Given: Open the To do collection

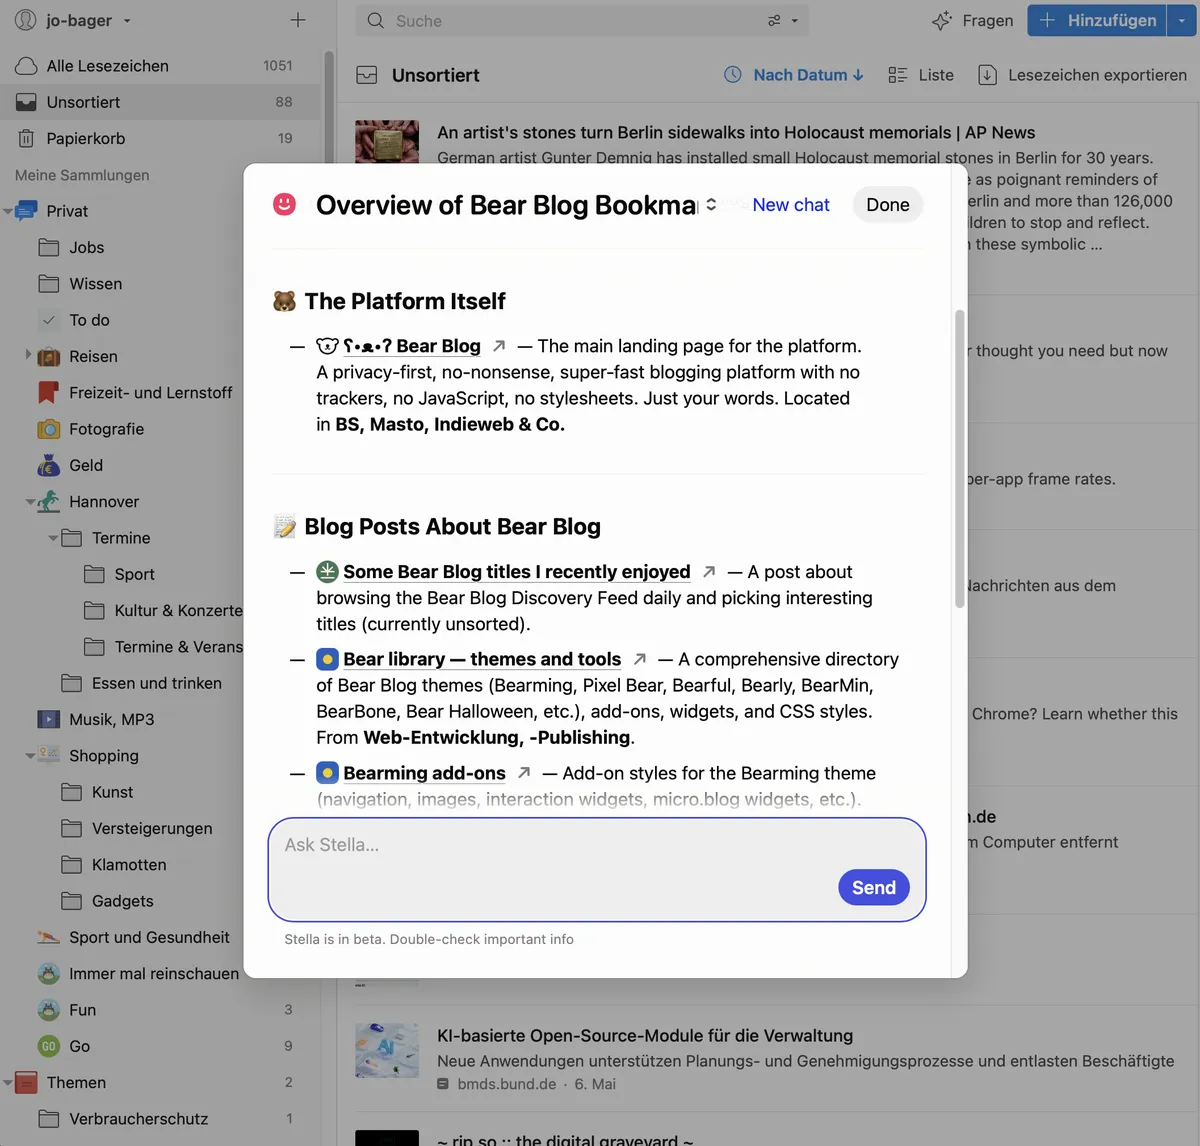Looking at the screenshot, I should coord(90,320).
